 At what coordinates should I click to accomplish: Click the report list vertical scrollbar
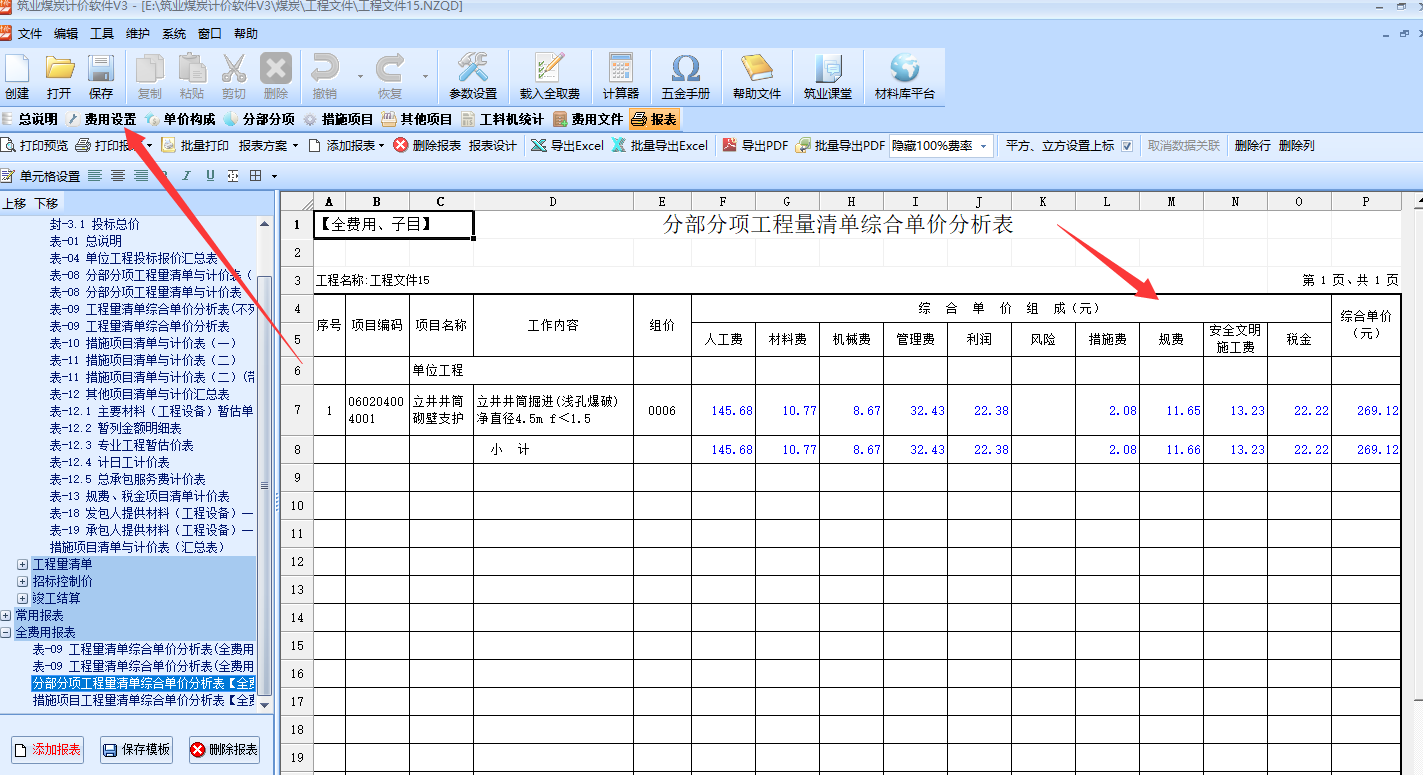(x=265, y=485)
